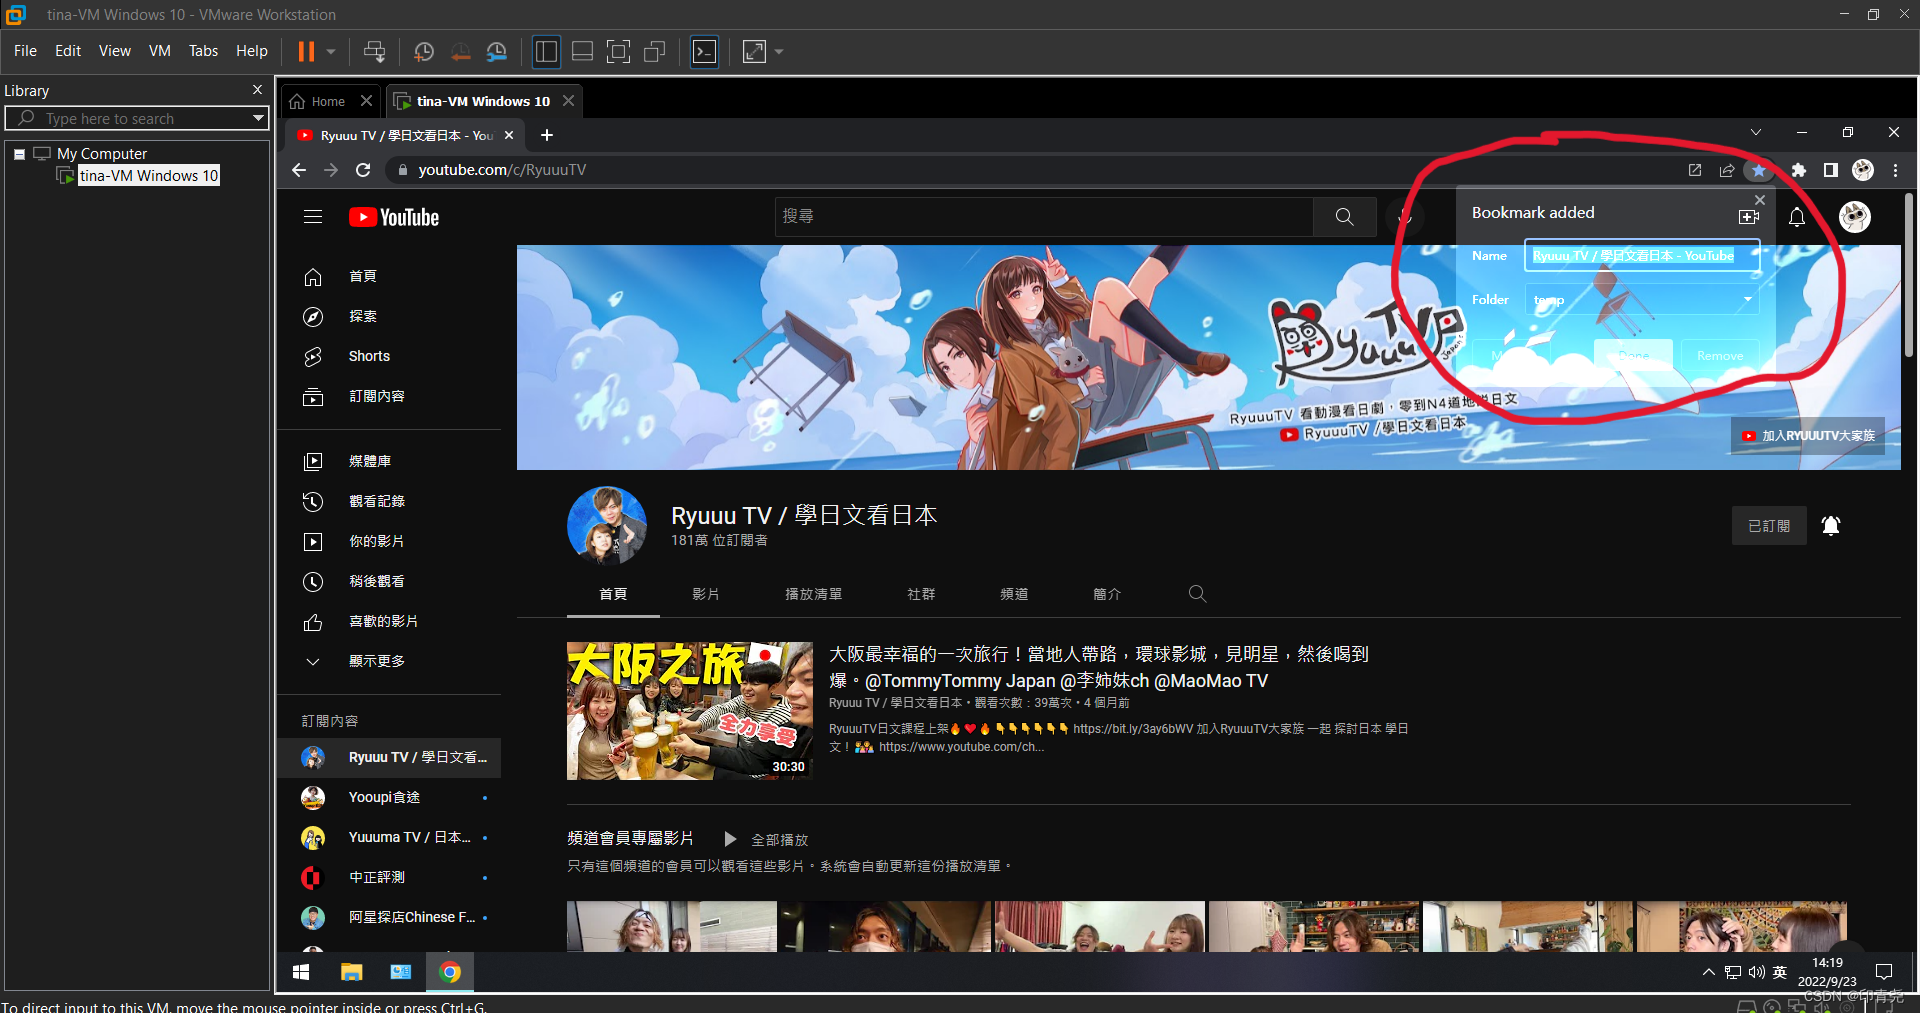Screen dimensions: 1920x1013
Task: Click Remove in the bookmark popup
Action: [x=1720, y=356]
